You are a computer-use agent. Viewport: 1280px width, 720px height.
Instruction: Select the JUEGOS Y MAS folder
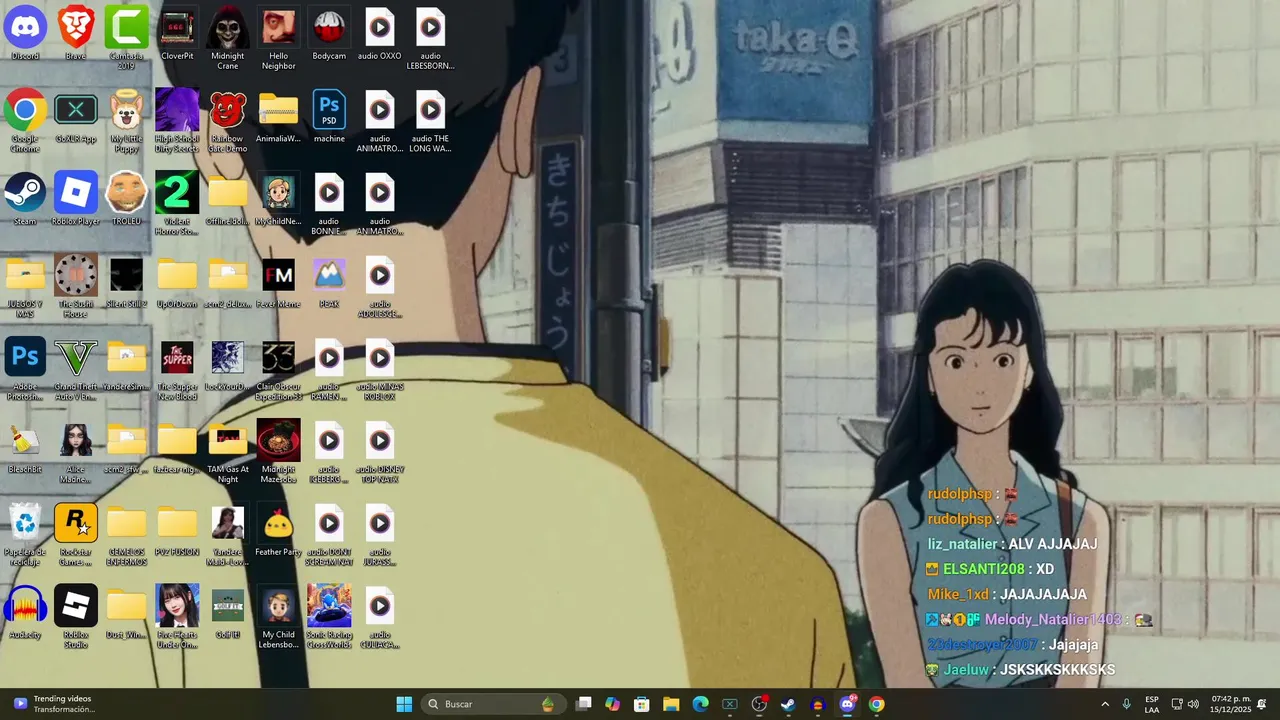[25, 287]
